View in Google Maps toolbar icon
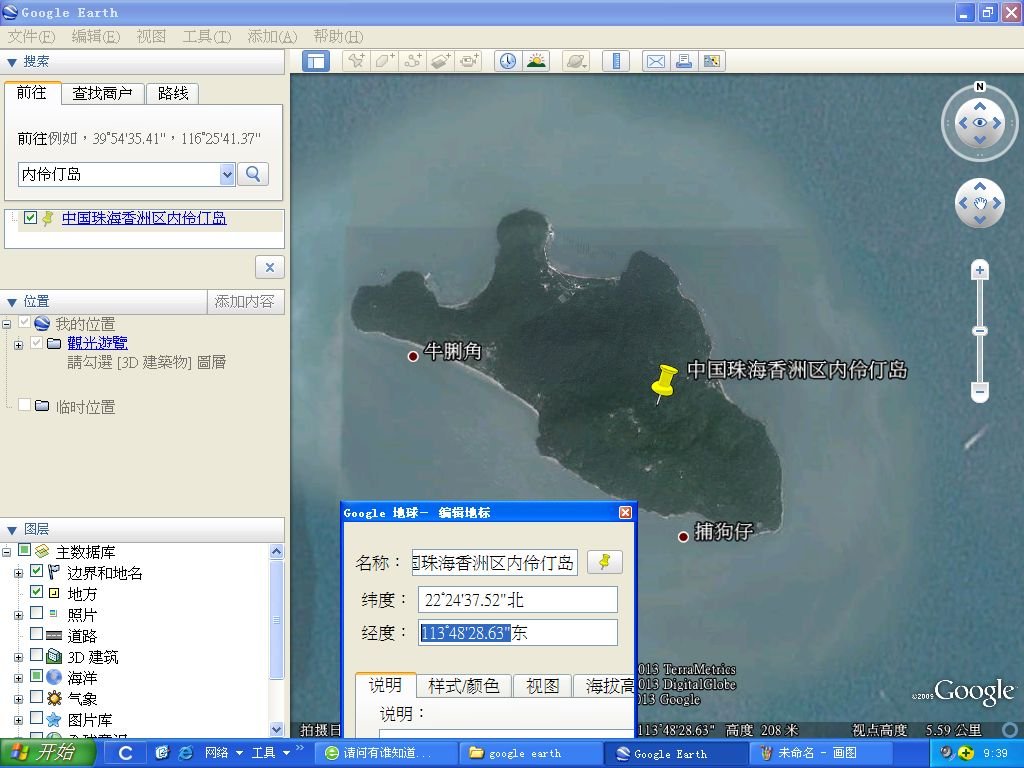Image resolution: width=1024 pixels, height=768 pixels. [712, 61]
